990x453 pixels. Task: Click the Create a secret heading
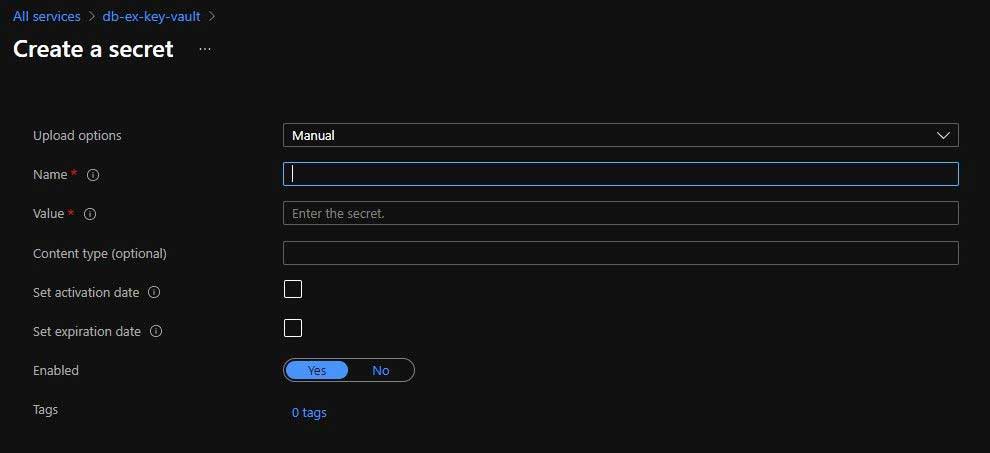point(93,49)
